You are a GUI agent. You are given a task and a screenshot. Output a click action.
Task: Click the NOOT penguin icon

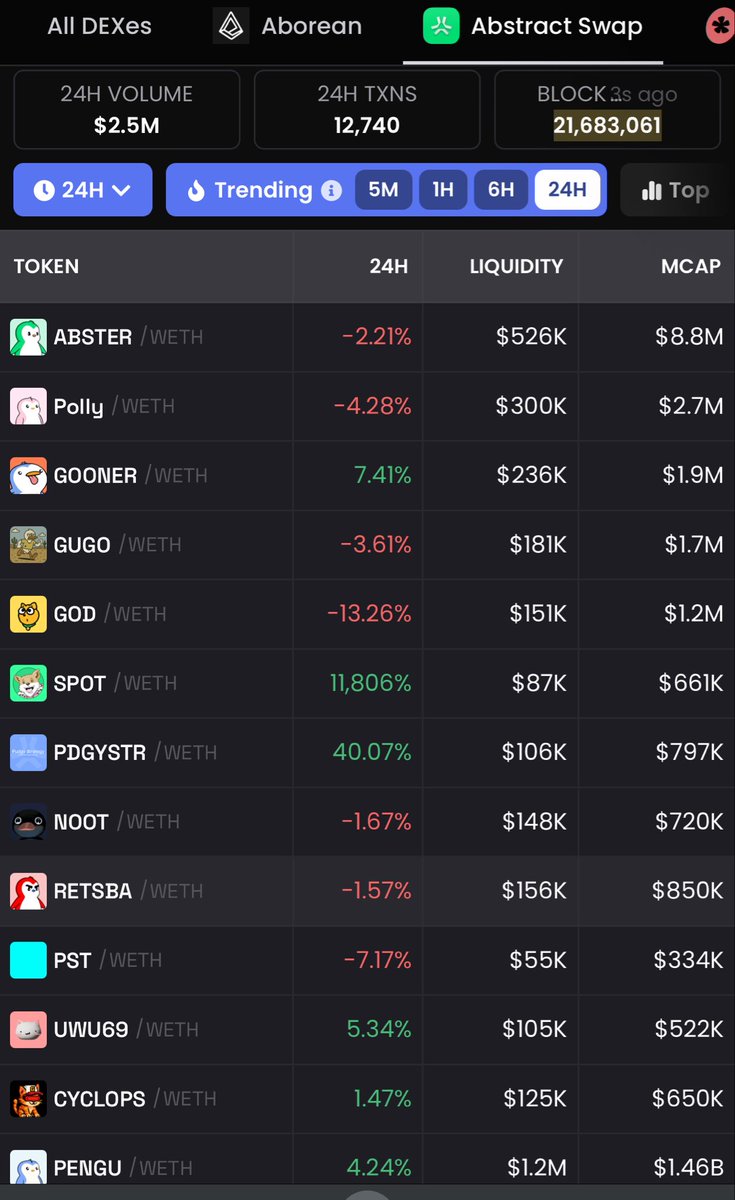click(x=28, y=822)
